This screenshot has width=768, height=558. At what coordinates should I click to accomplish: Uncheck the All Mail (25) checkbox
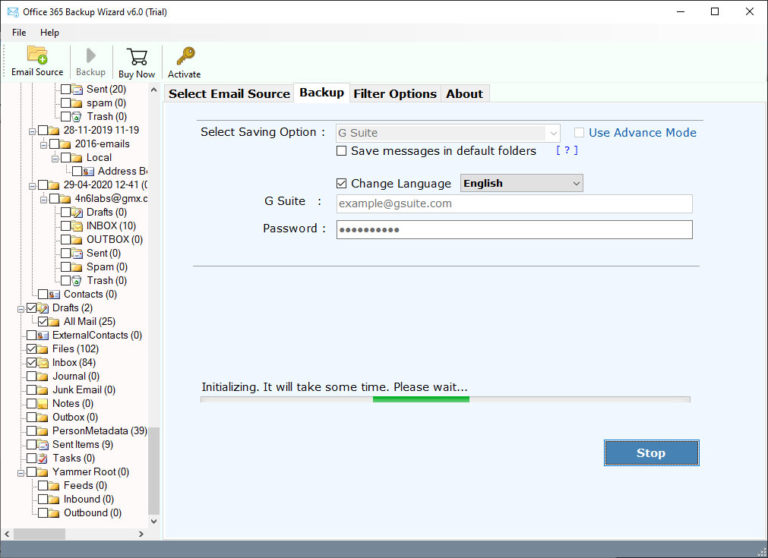pyautogui.click(x=43, y=322)
